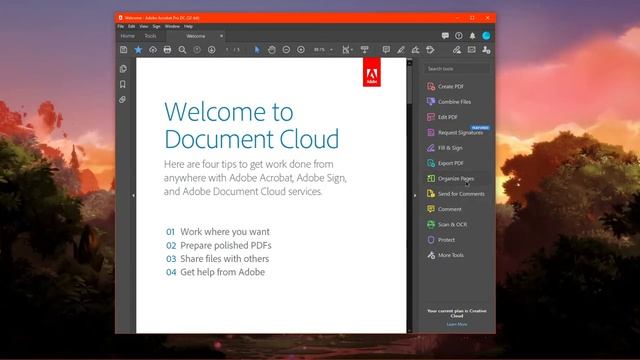Click the upload to cloud icon
This screenshot has height=360, width=640.
point(153,50)
